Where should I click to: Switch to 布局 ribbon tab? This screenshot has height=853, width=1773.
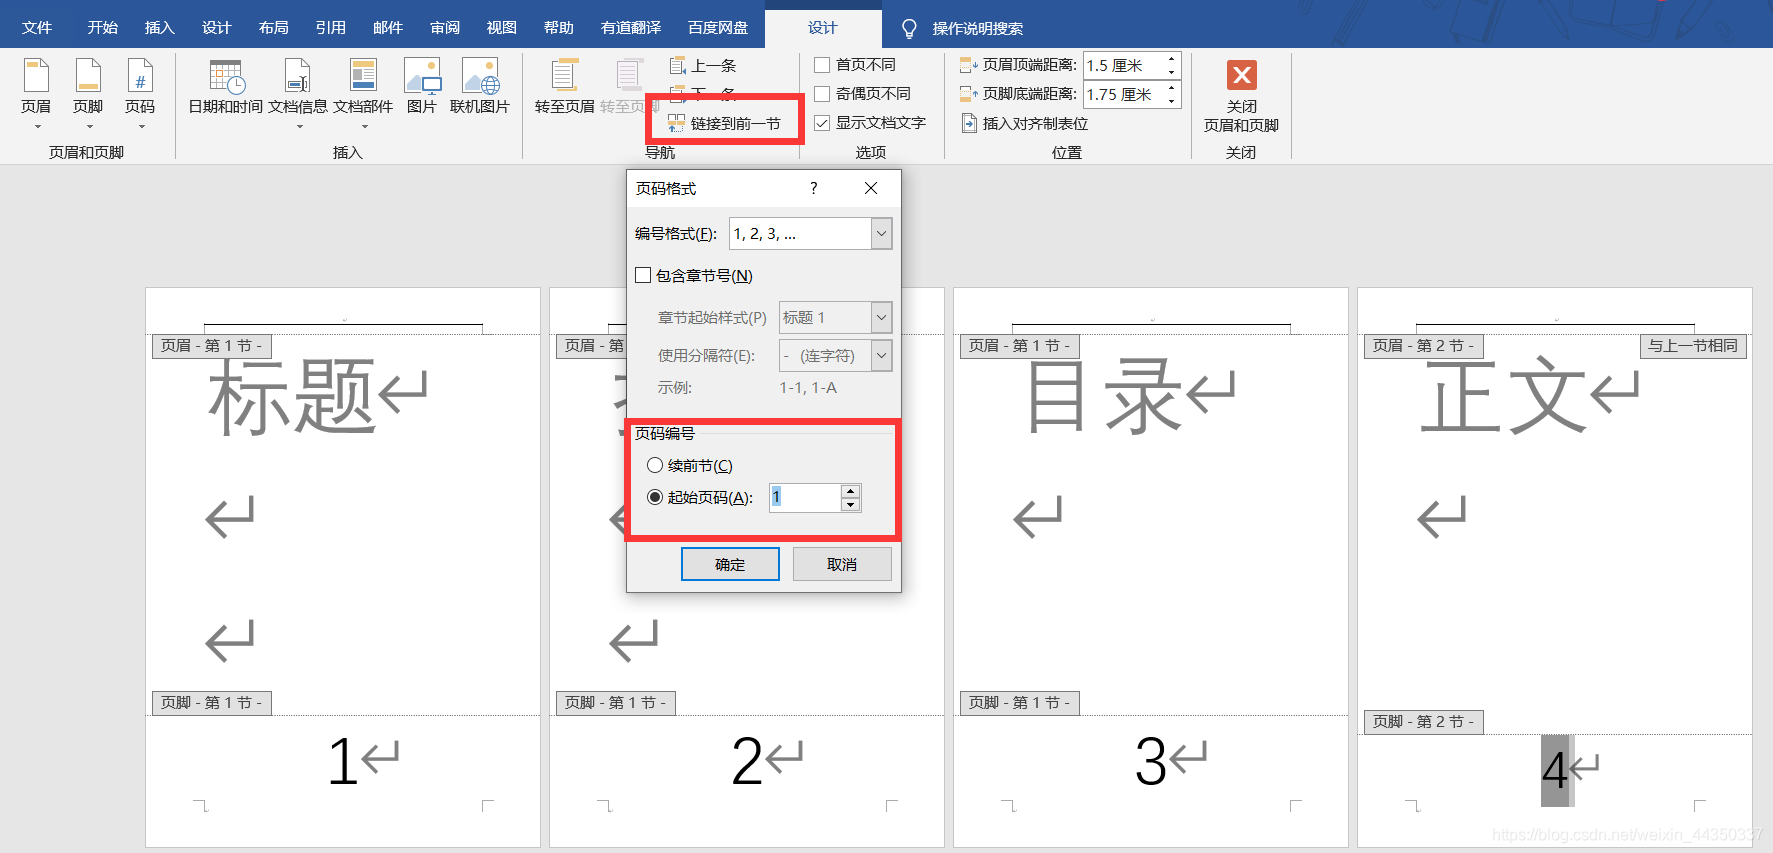pyautogui.click(x=273, y=28)
